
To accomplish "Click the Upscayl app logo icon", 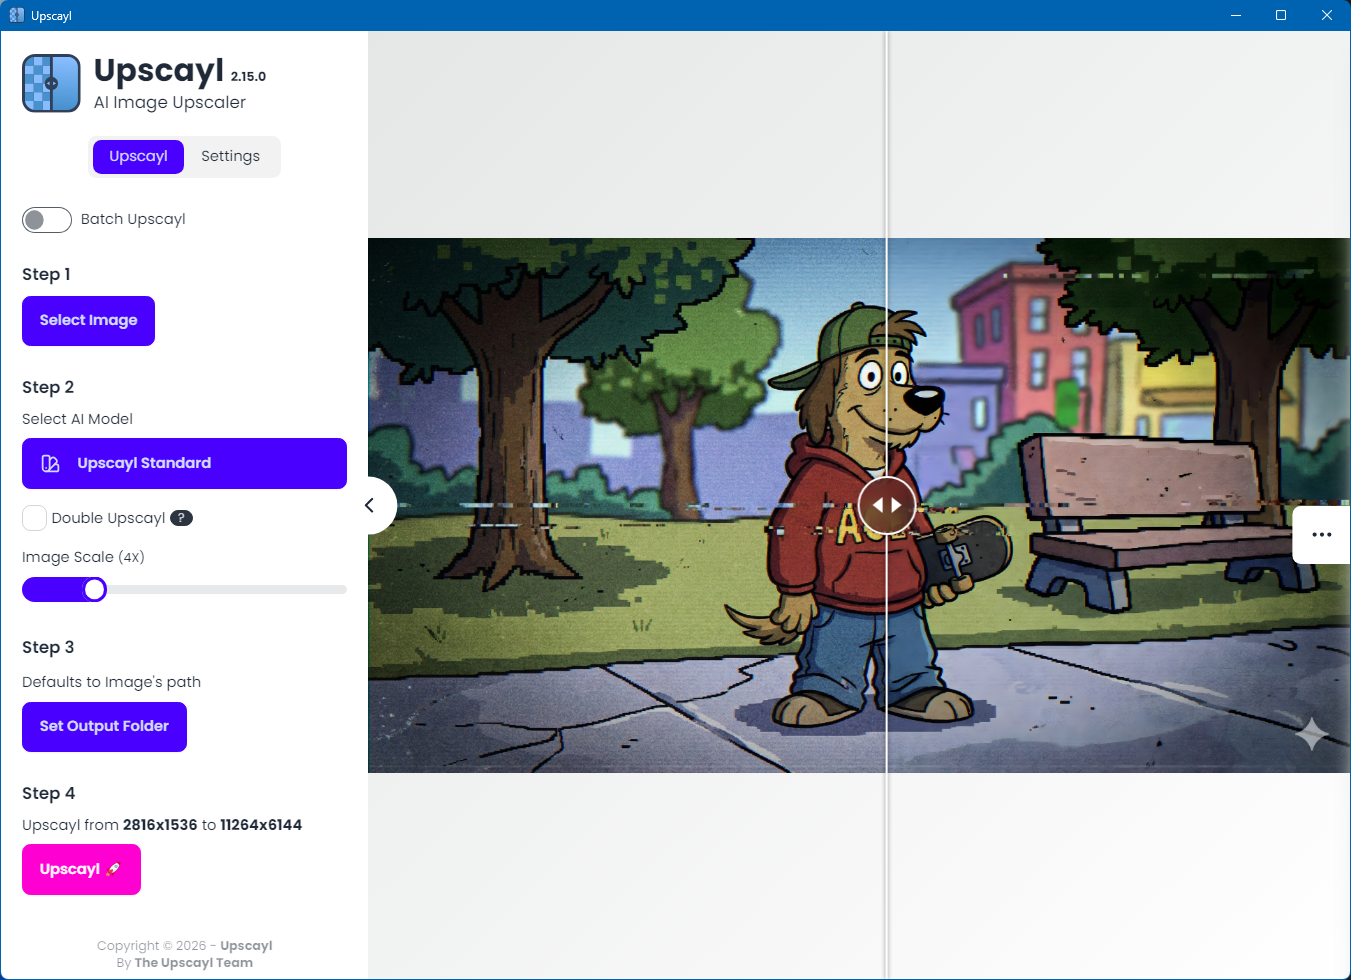I will point(51,83).
